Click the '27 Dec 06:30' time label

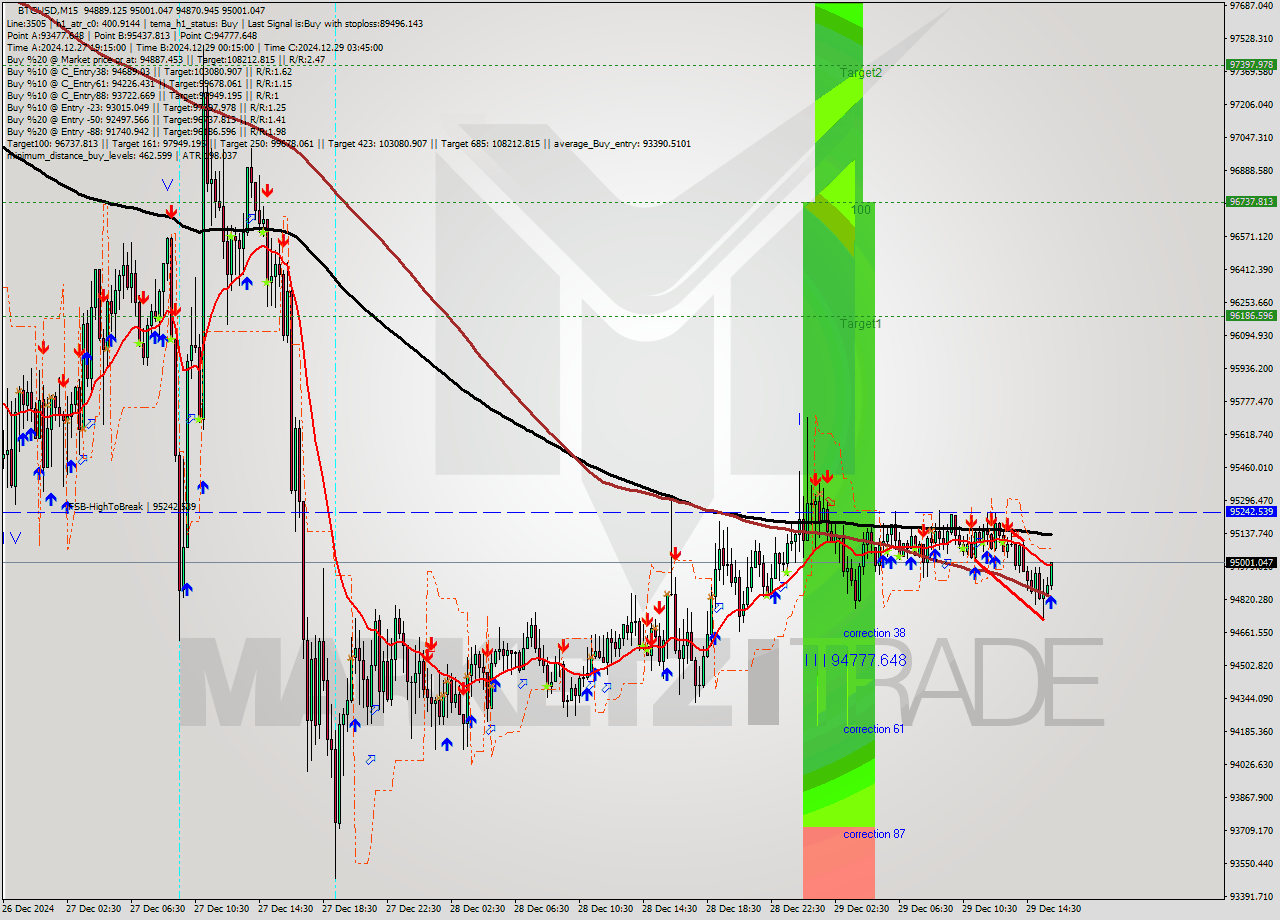(x=157, y=909)
